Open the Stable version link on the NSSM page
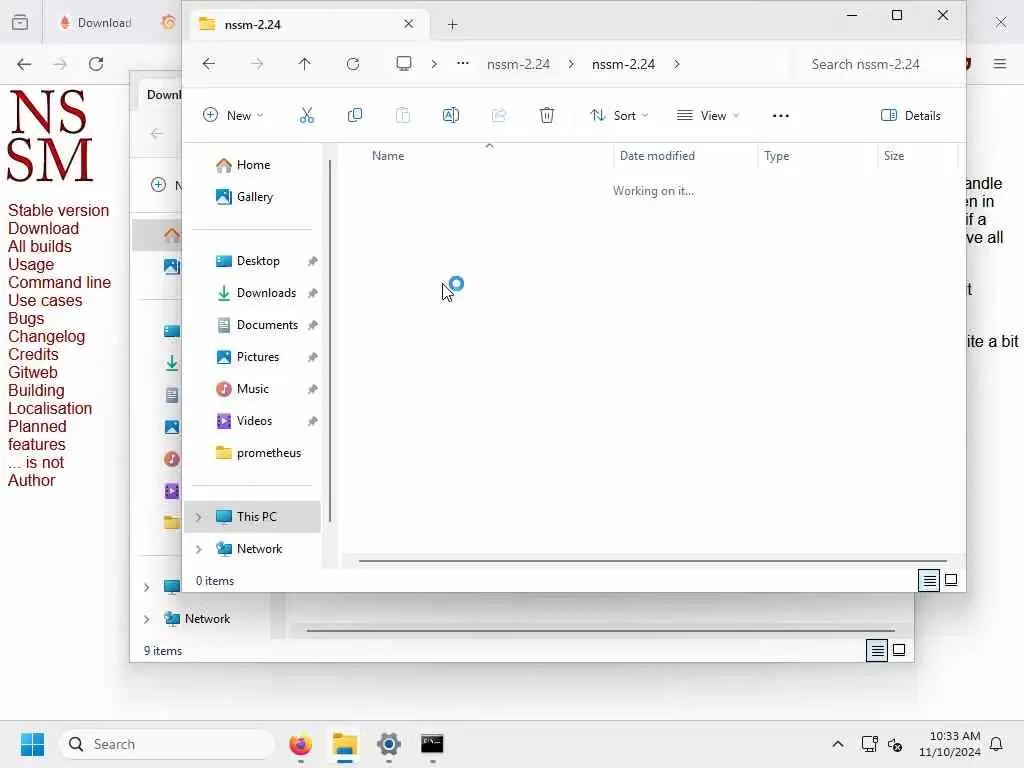 point(58,210)
